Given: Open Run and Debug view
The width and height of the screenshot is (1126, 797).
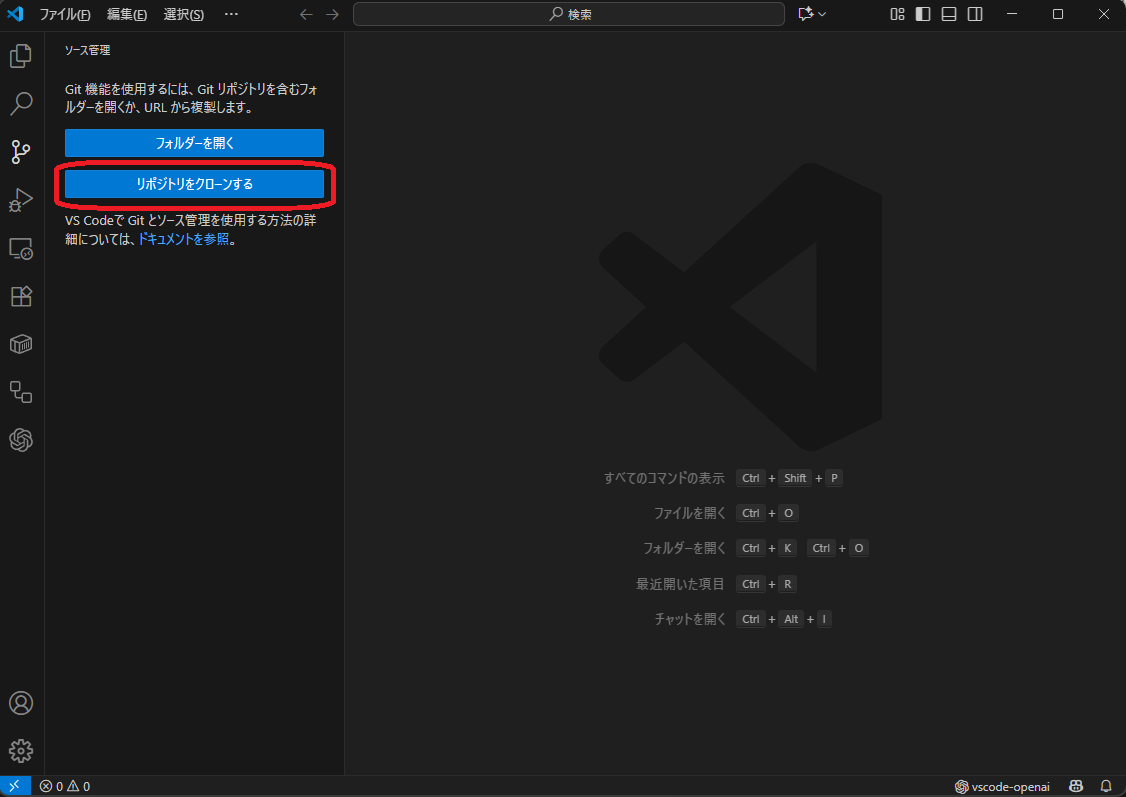Looking at the screenshot, I should (x=21, y=199).
